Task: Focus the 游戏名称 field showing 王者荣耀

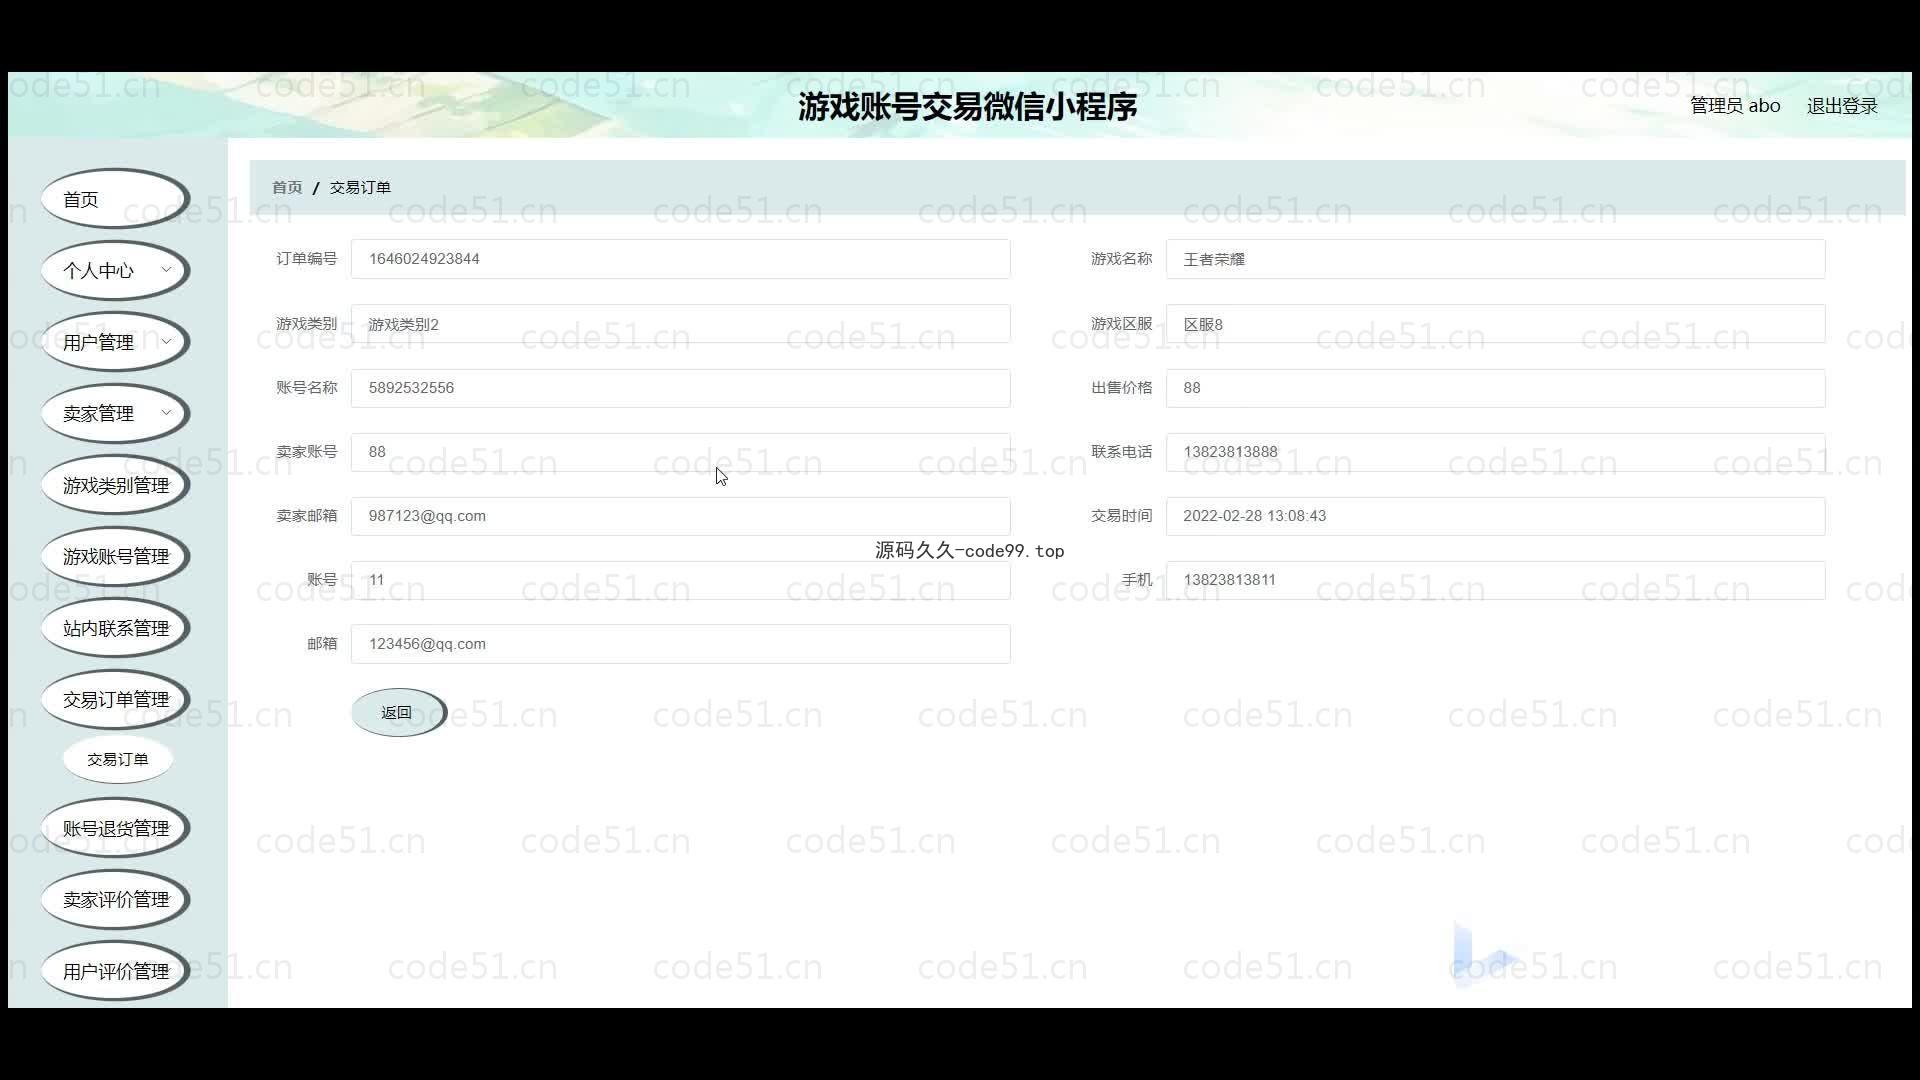Action: click(1495, 259)
